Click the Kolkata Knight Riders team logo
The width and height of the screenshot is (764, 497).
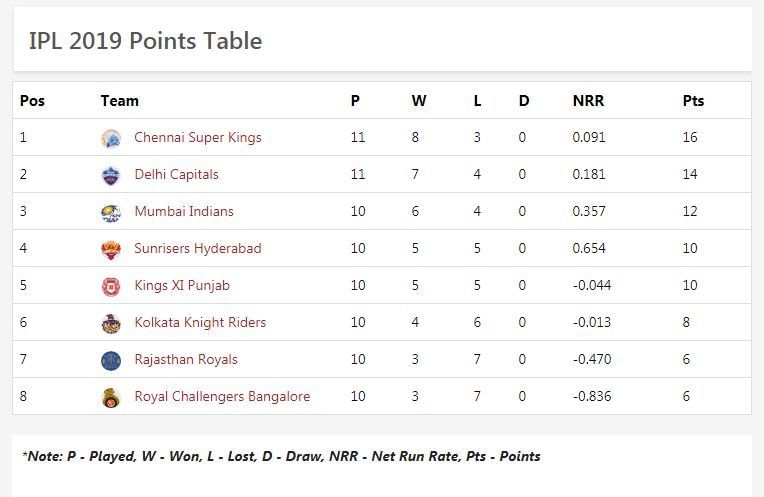(x=111, y=323)
